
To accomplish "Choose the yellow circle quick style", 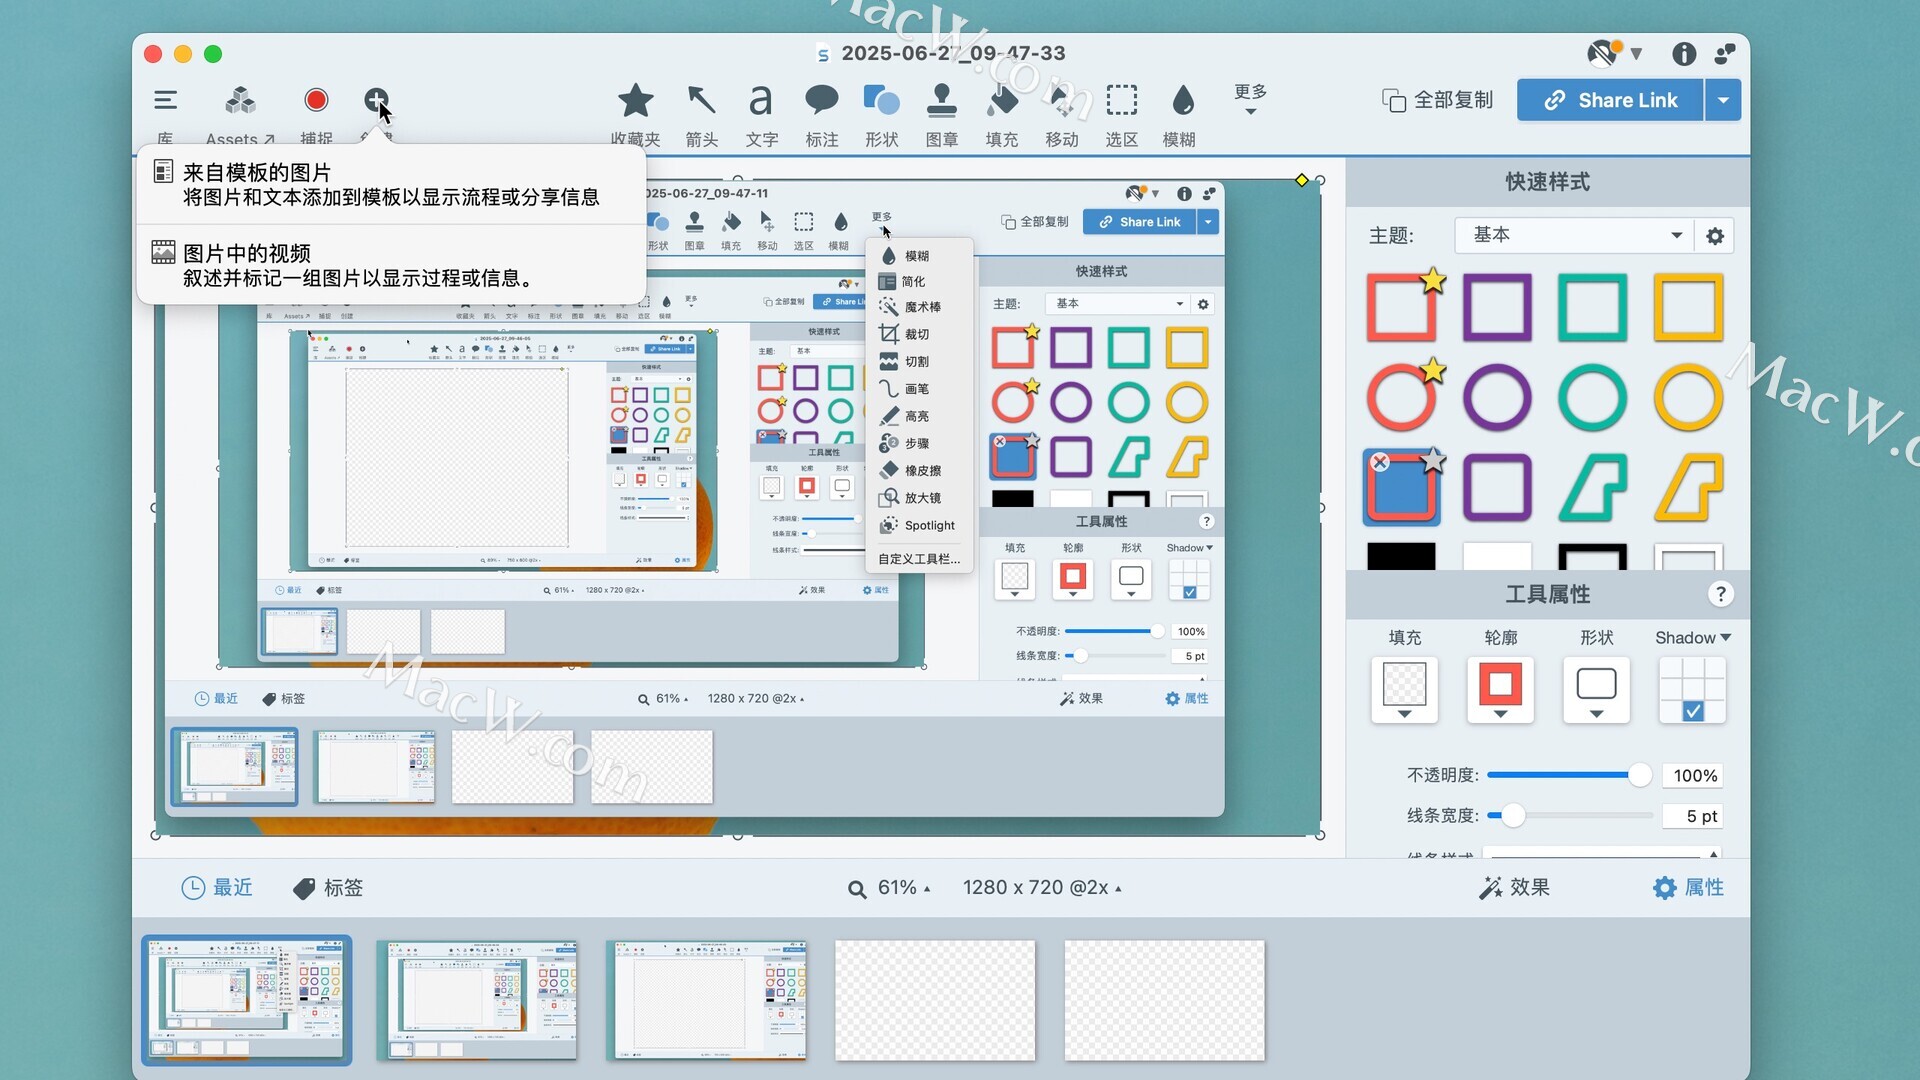I will (1688, 398).
